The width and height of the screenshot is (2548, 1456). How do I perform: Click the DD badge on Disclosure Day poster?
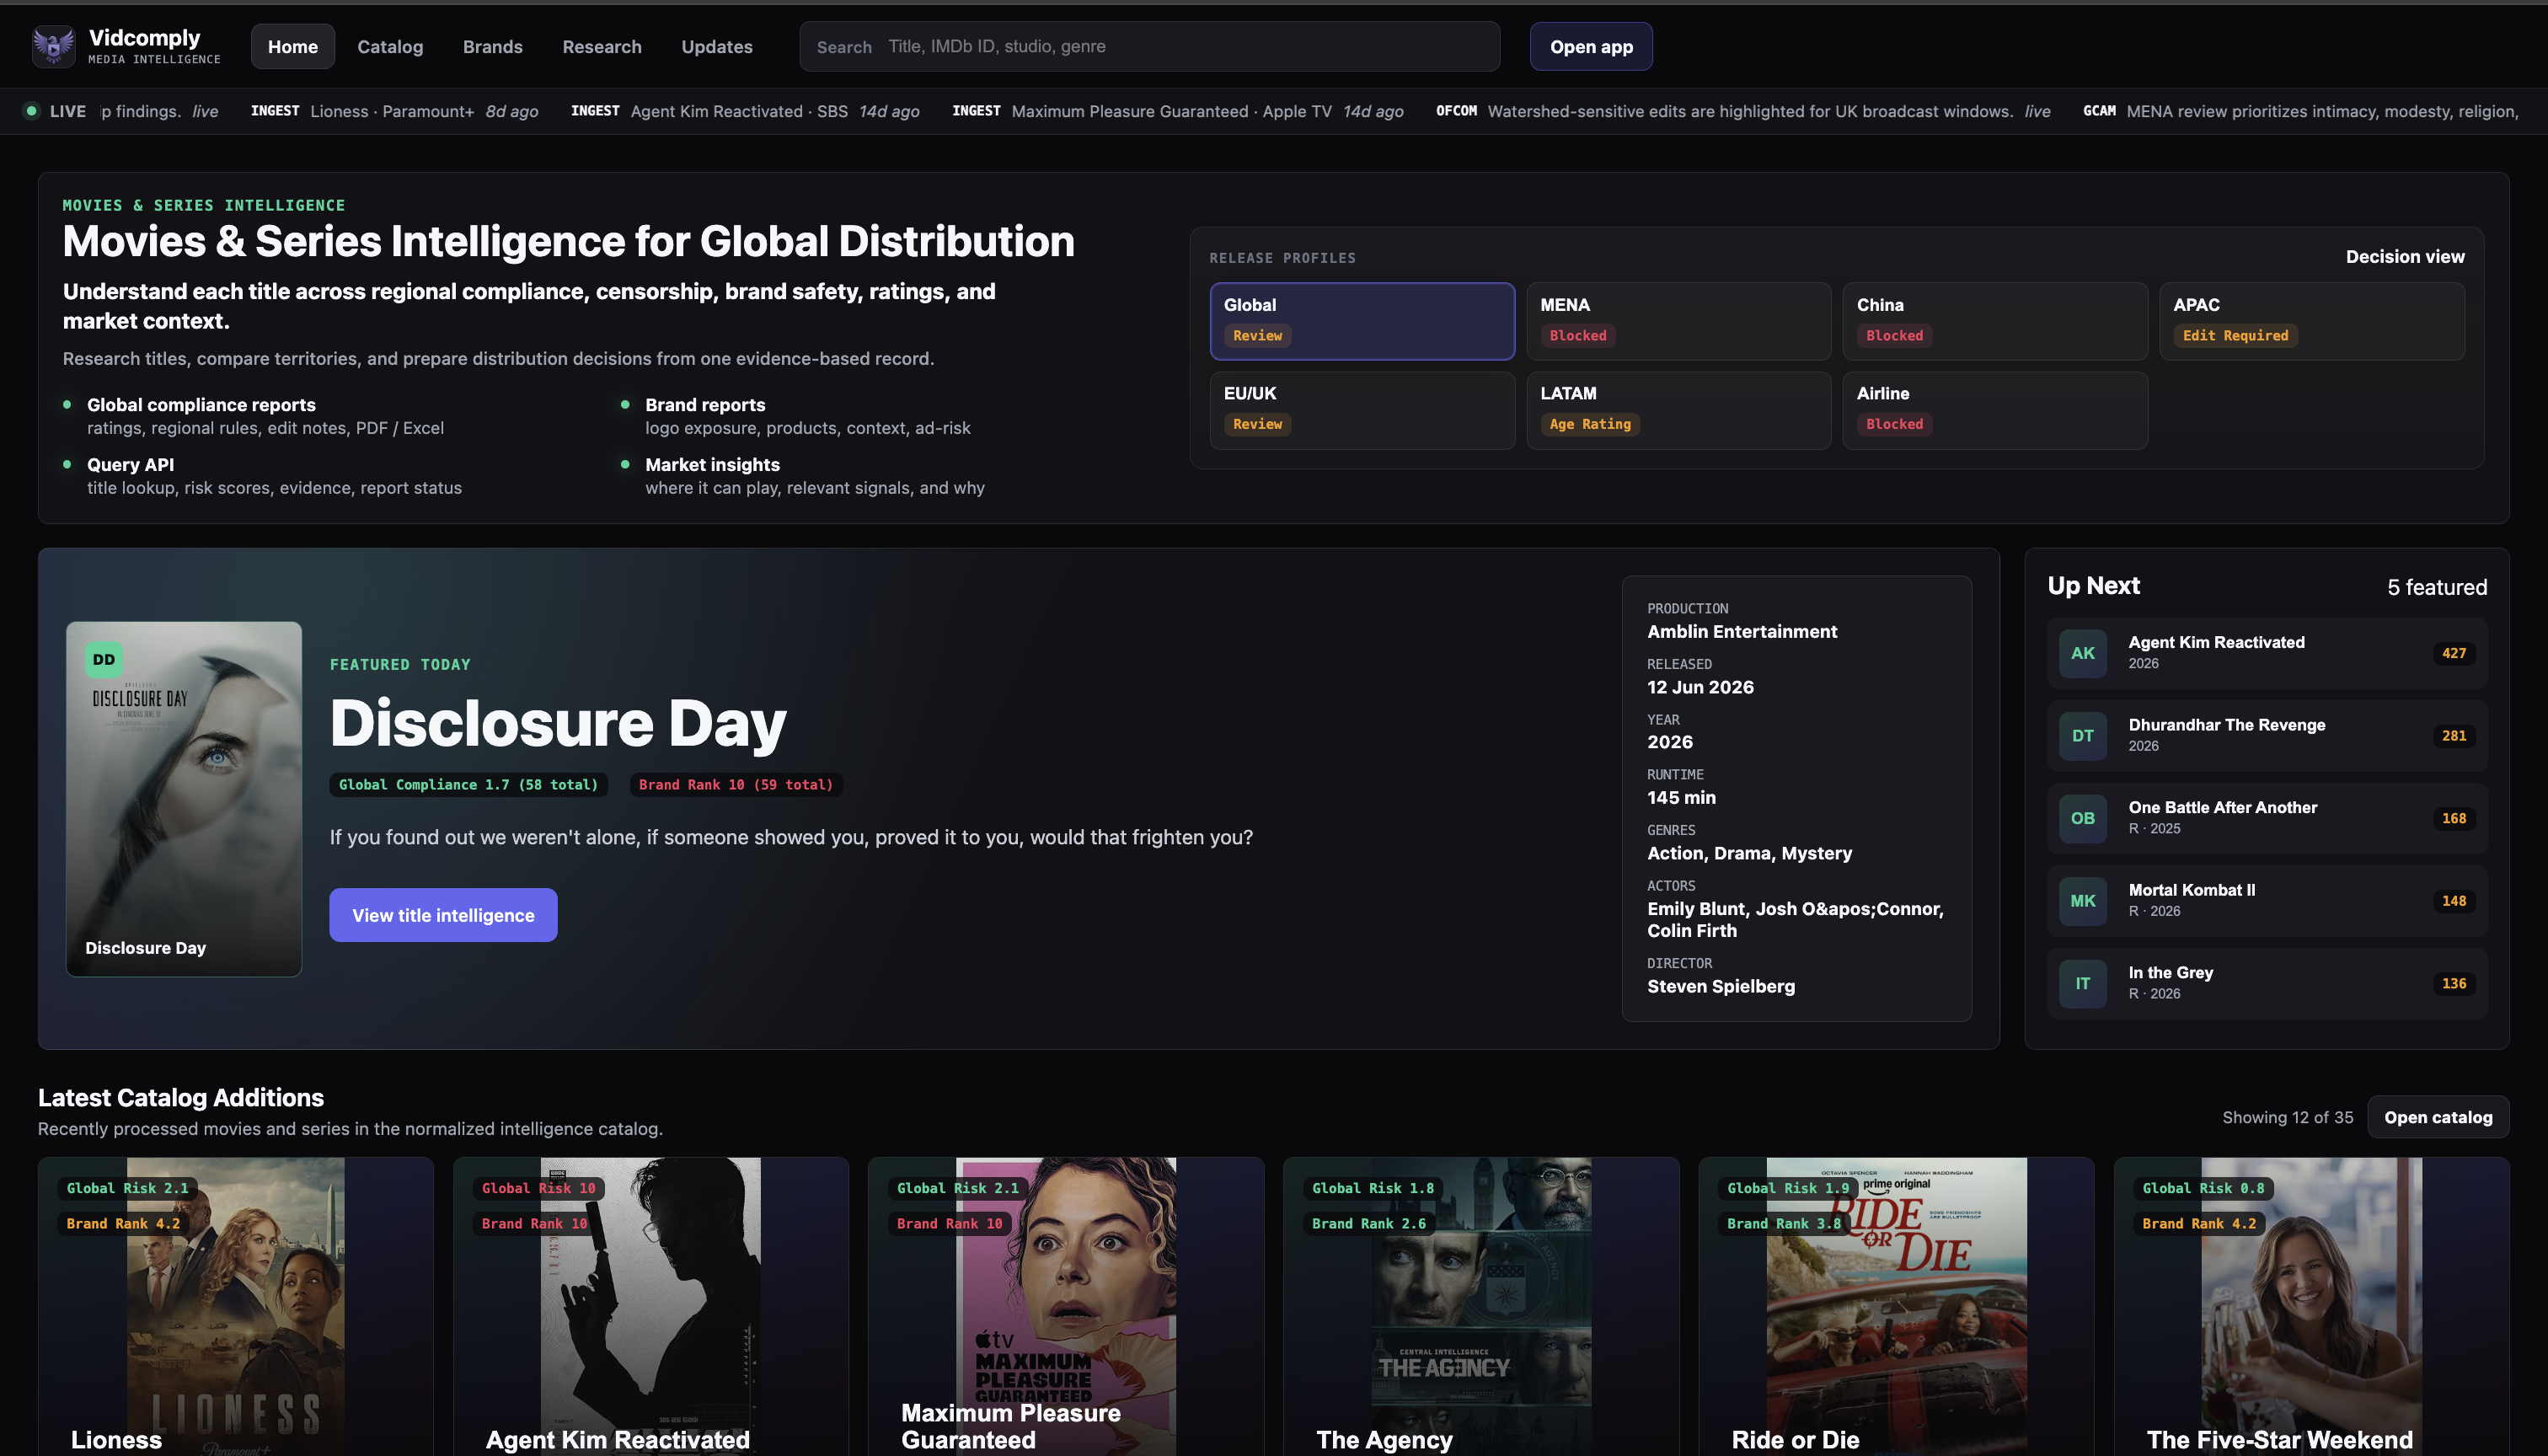104,660
